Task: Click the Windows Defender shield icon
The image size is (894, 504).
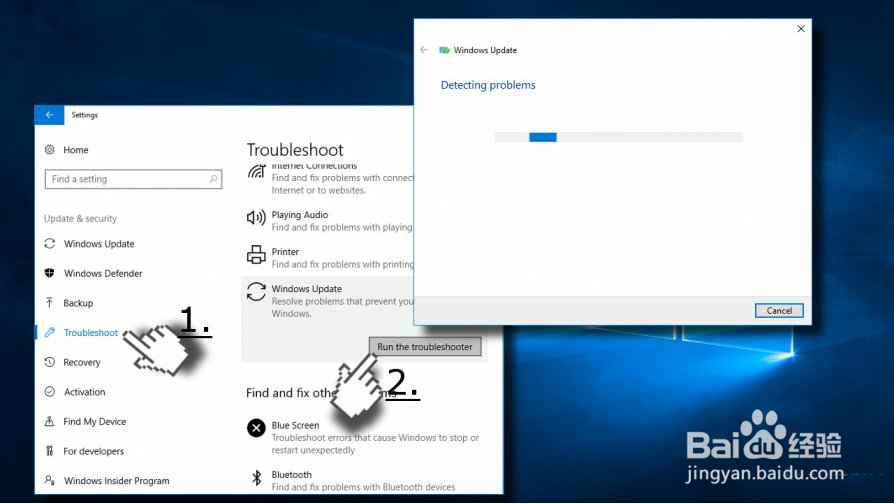Action: click(50, 273)
